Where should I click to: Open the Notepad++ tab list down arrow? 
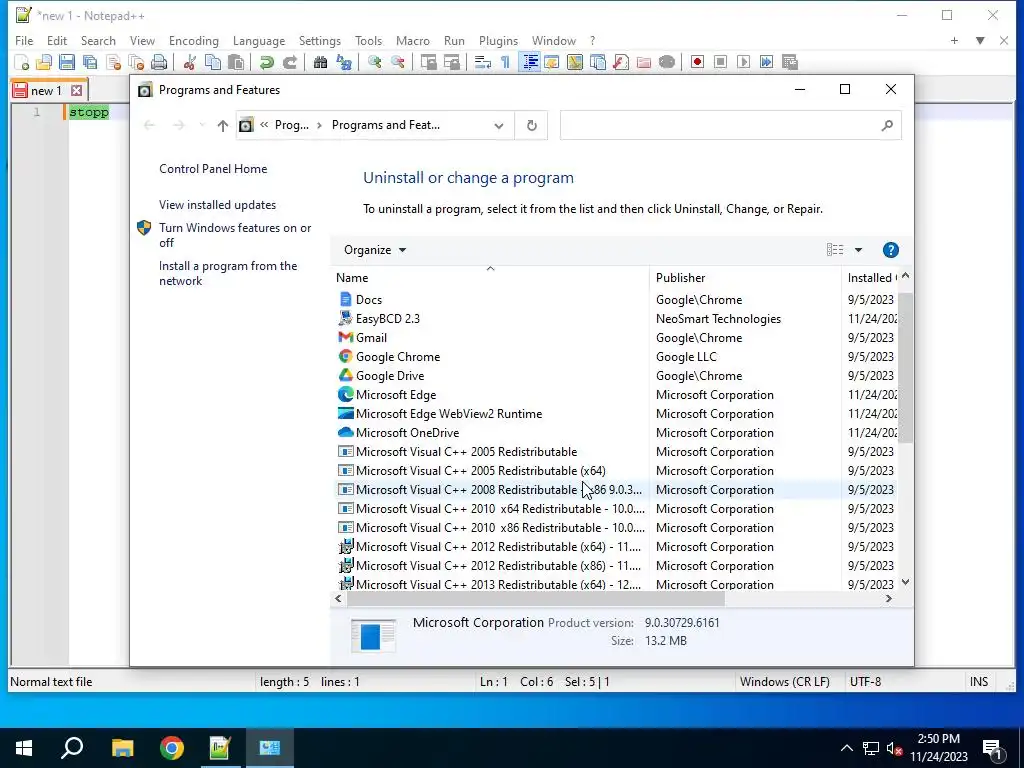pos(980,40)
